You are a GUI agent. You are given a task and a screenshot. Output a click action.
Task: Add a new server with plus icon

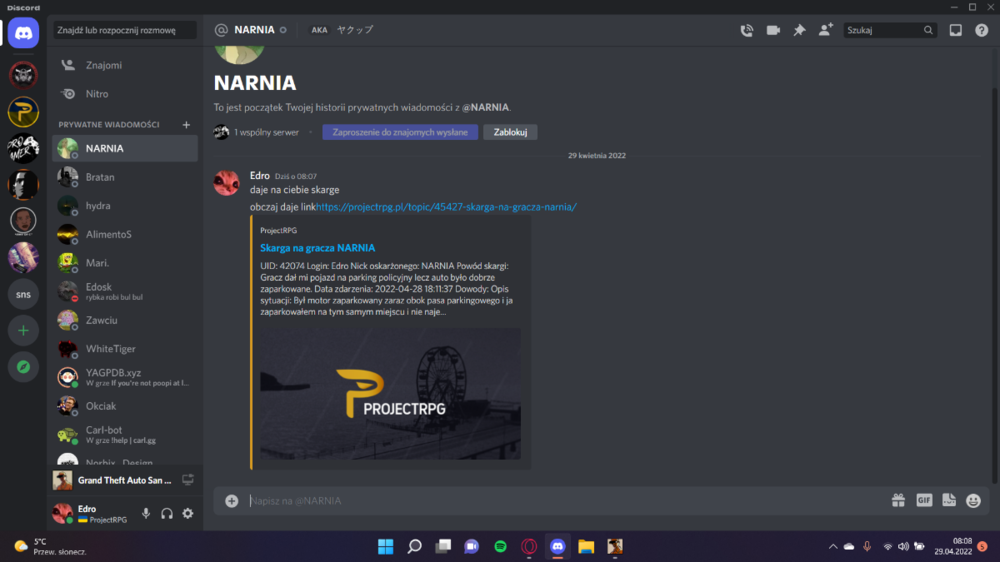(x=24, y=330)
